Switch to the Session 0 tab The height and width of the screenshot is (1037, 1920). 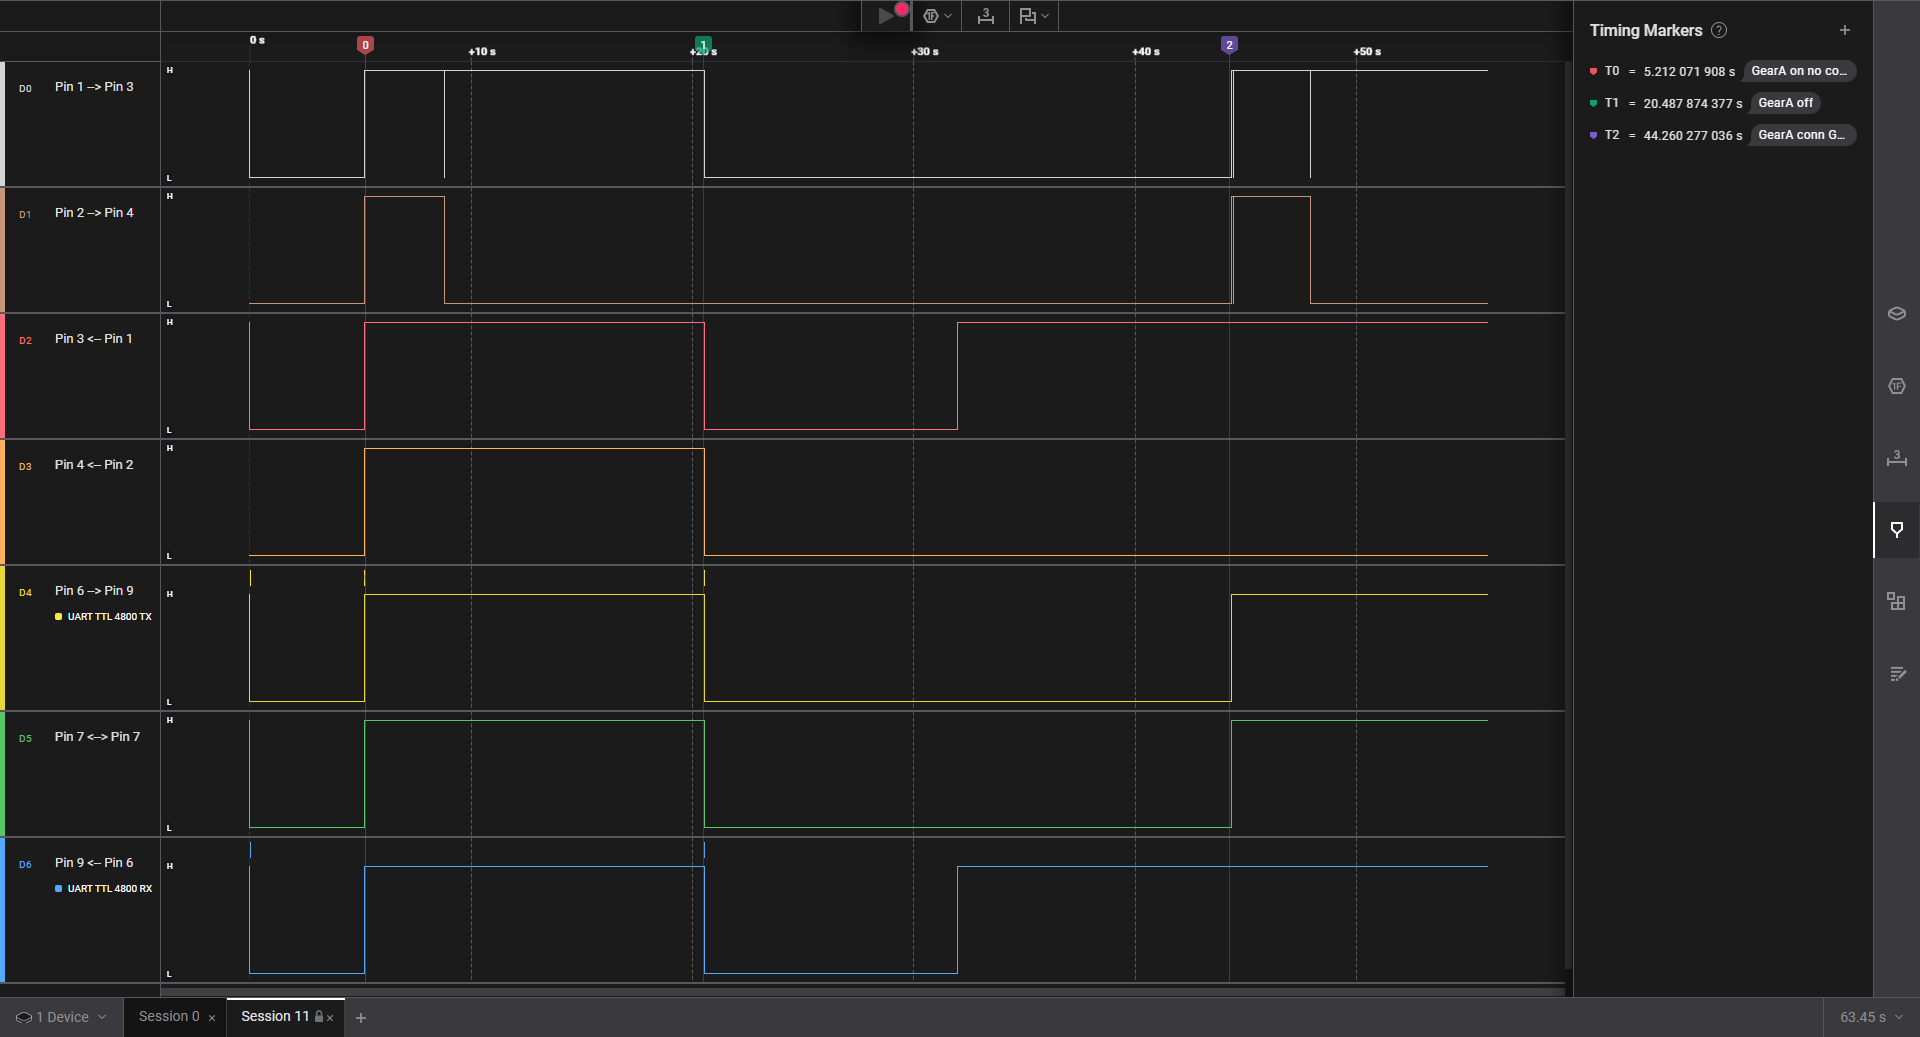pyautogui.click(x=168, y=1017)
